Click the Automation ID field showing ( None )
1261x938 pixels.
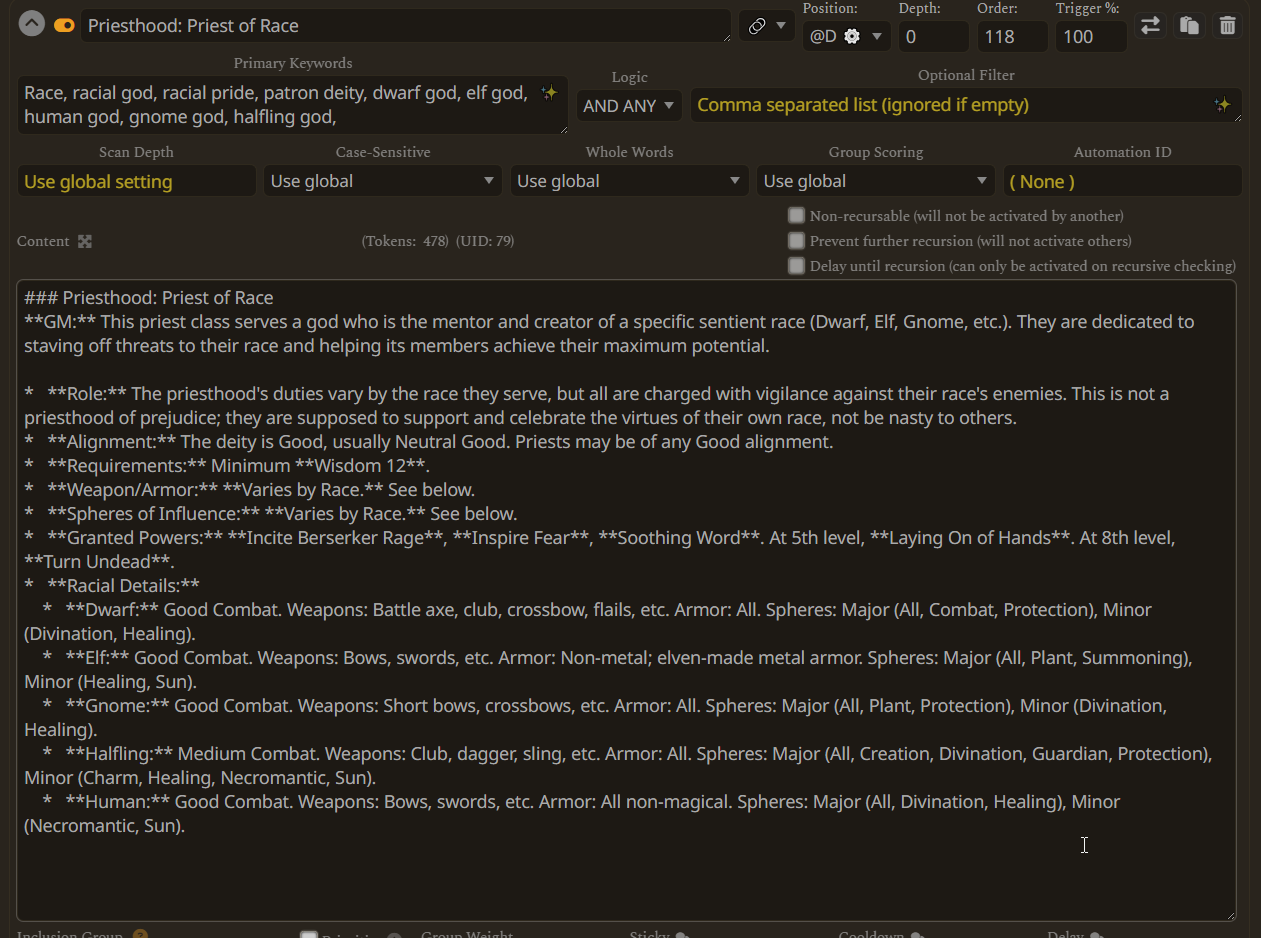(1123, 181)
